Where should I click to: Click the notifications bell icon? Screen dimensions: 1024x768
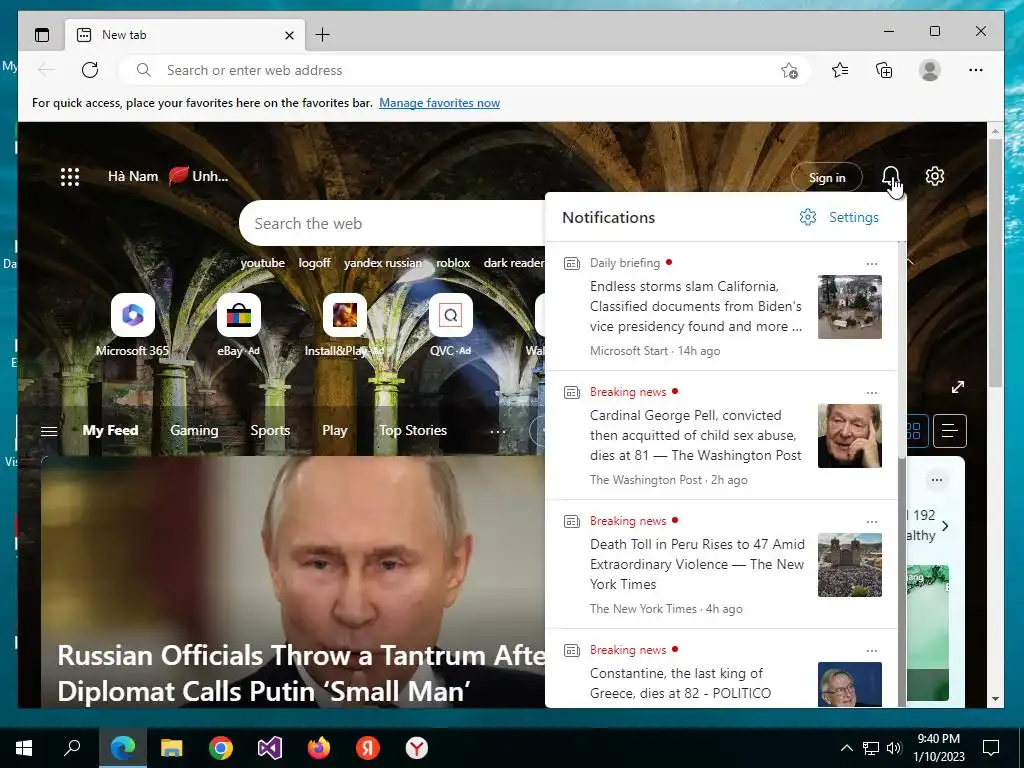[890, 176]
